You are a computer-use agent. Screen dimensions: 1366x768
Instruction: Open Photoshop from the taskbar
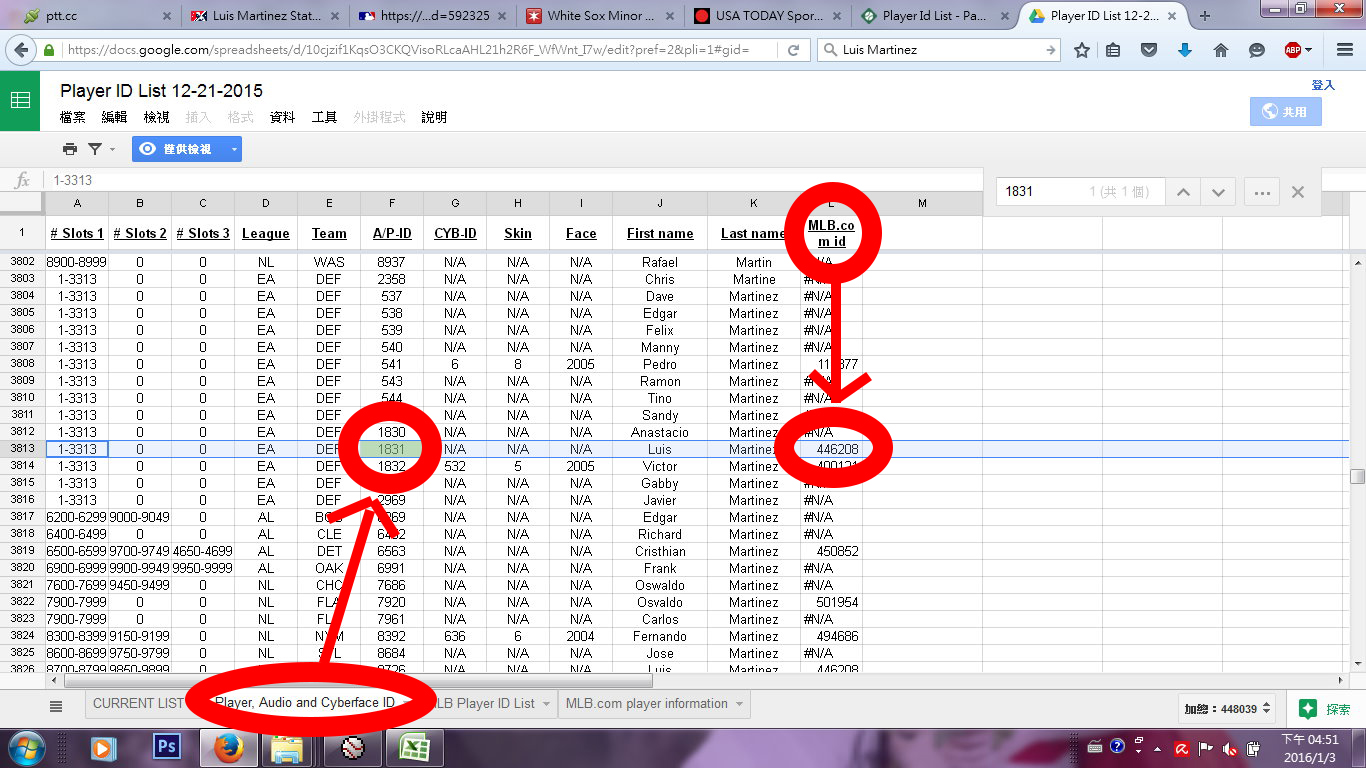pyautogui.click(x=166, y=747)
